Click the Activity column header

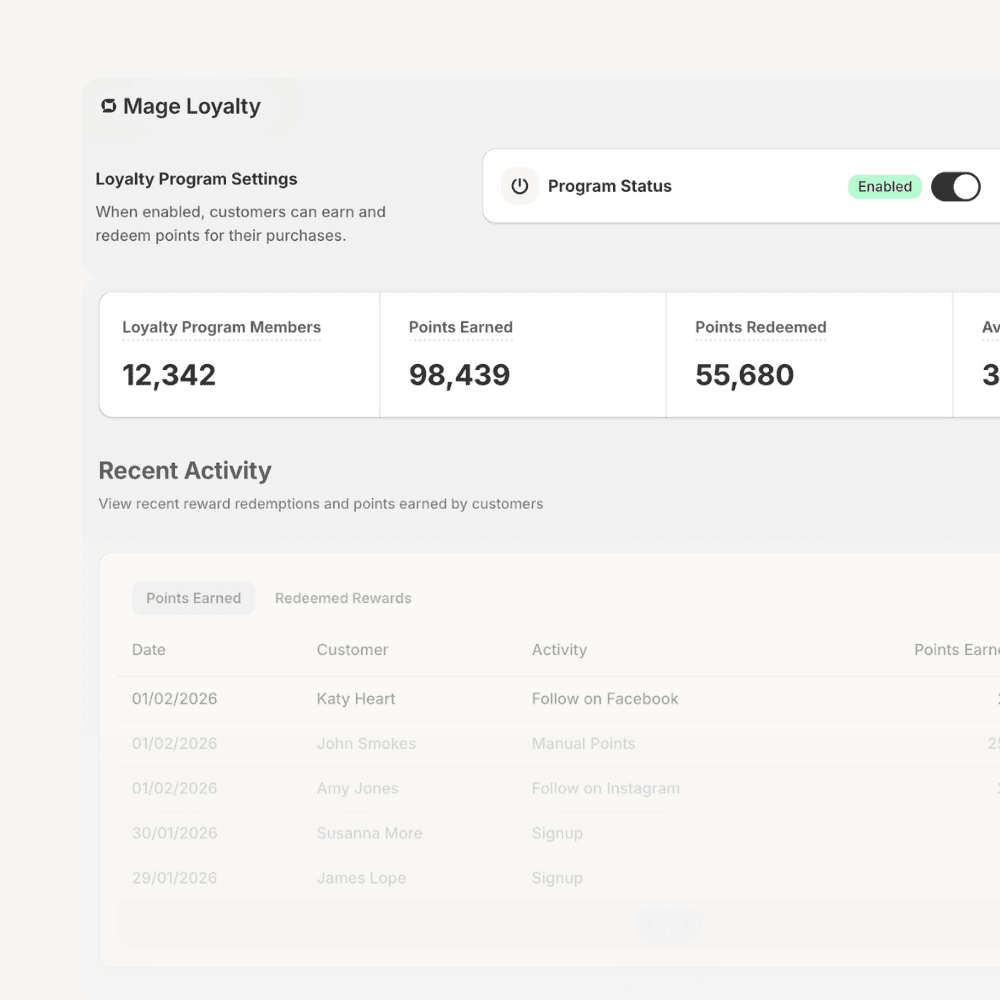(559, 650)
